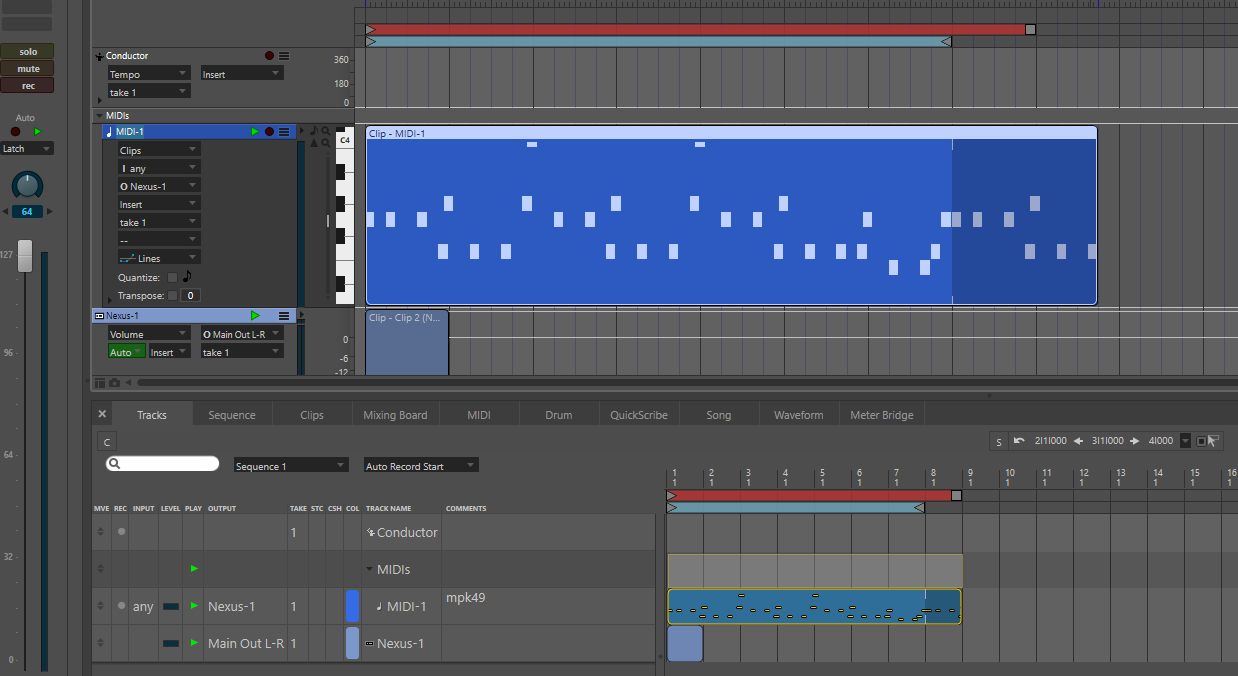
Task: Collapse the MIDIs track folder
Action: (99, 116)
